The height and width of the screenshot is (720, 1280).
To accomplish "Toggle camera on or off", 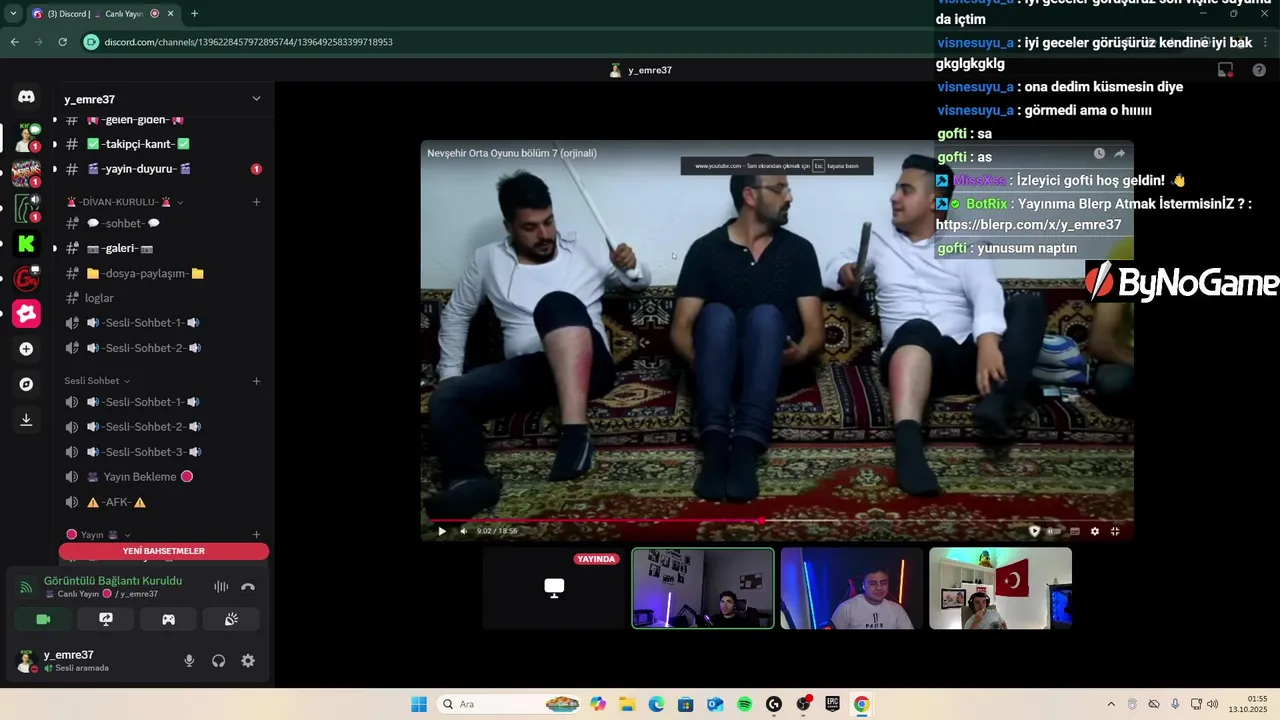I will pos(43,620).
